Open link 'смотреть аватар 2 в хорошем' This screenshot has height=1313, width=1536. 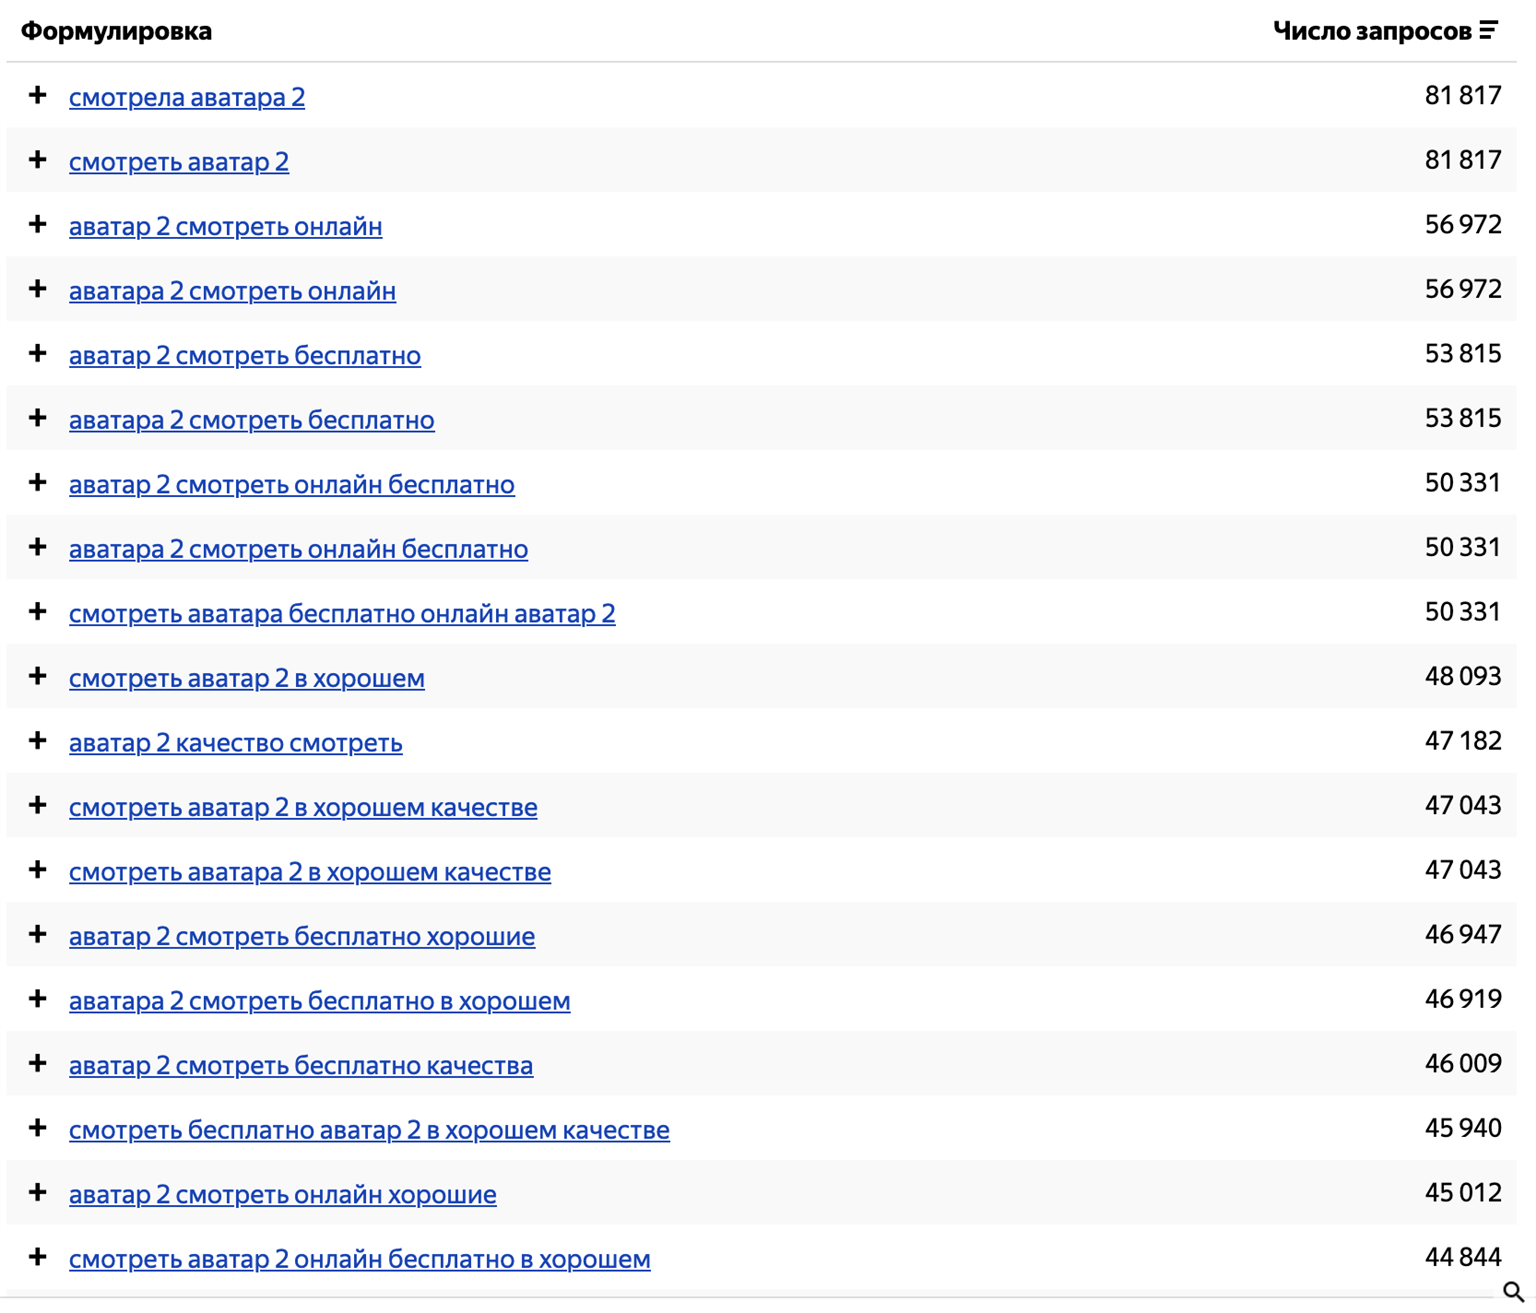coord(247,678)
